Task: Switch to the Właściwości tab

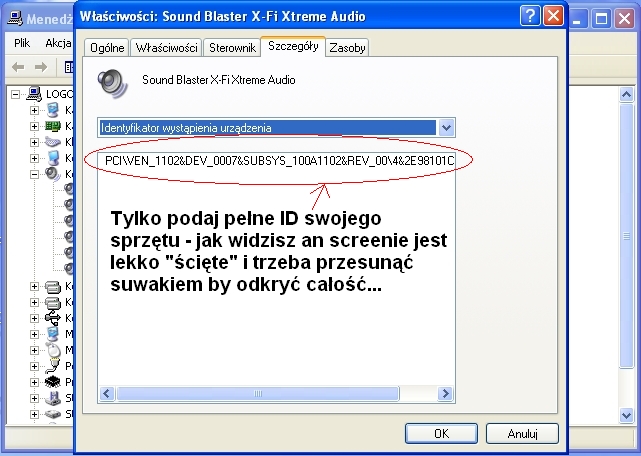Action: tap(166, 48)
